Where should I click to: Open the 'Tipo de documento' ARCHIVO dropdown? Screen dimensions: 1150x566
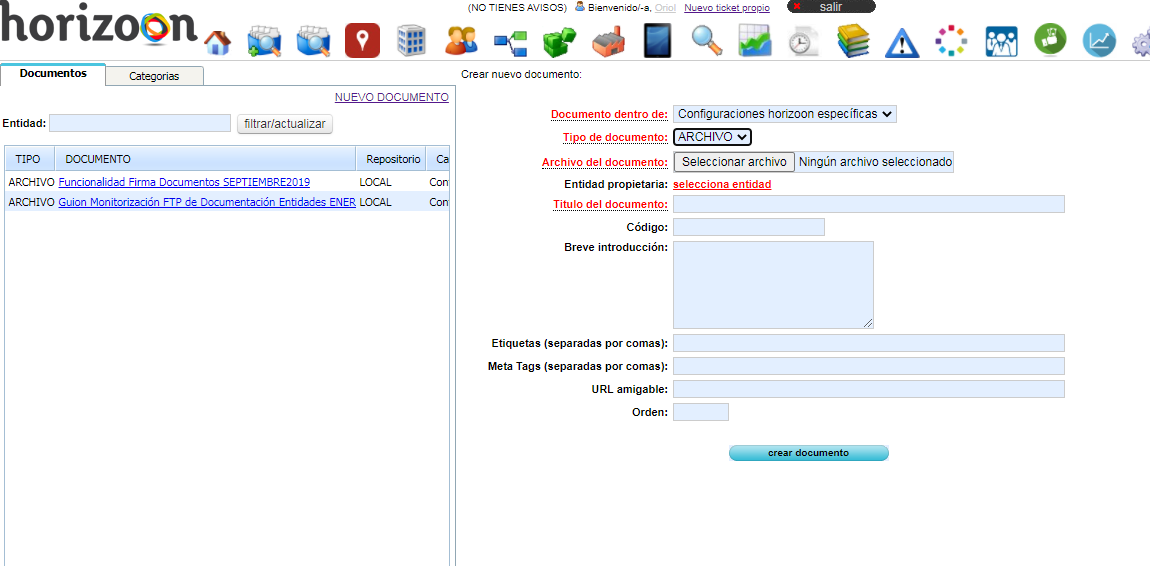[712, 137]
